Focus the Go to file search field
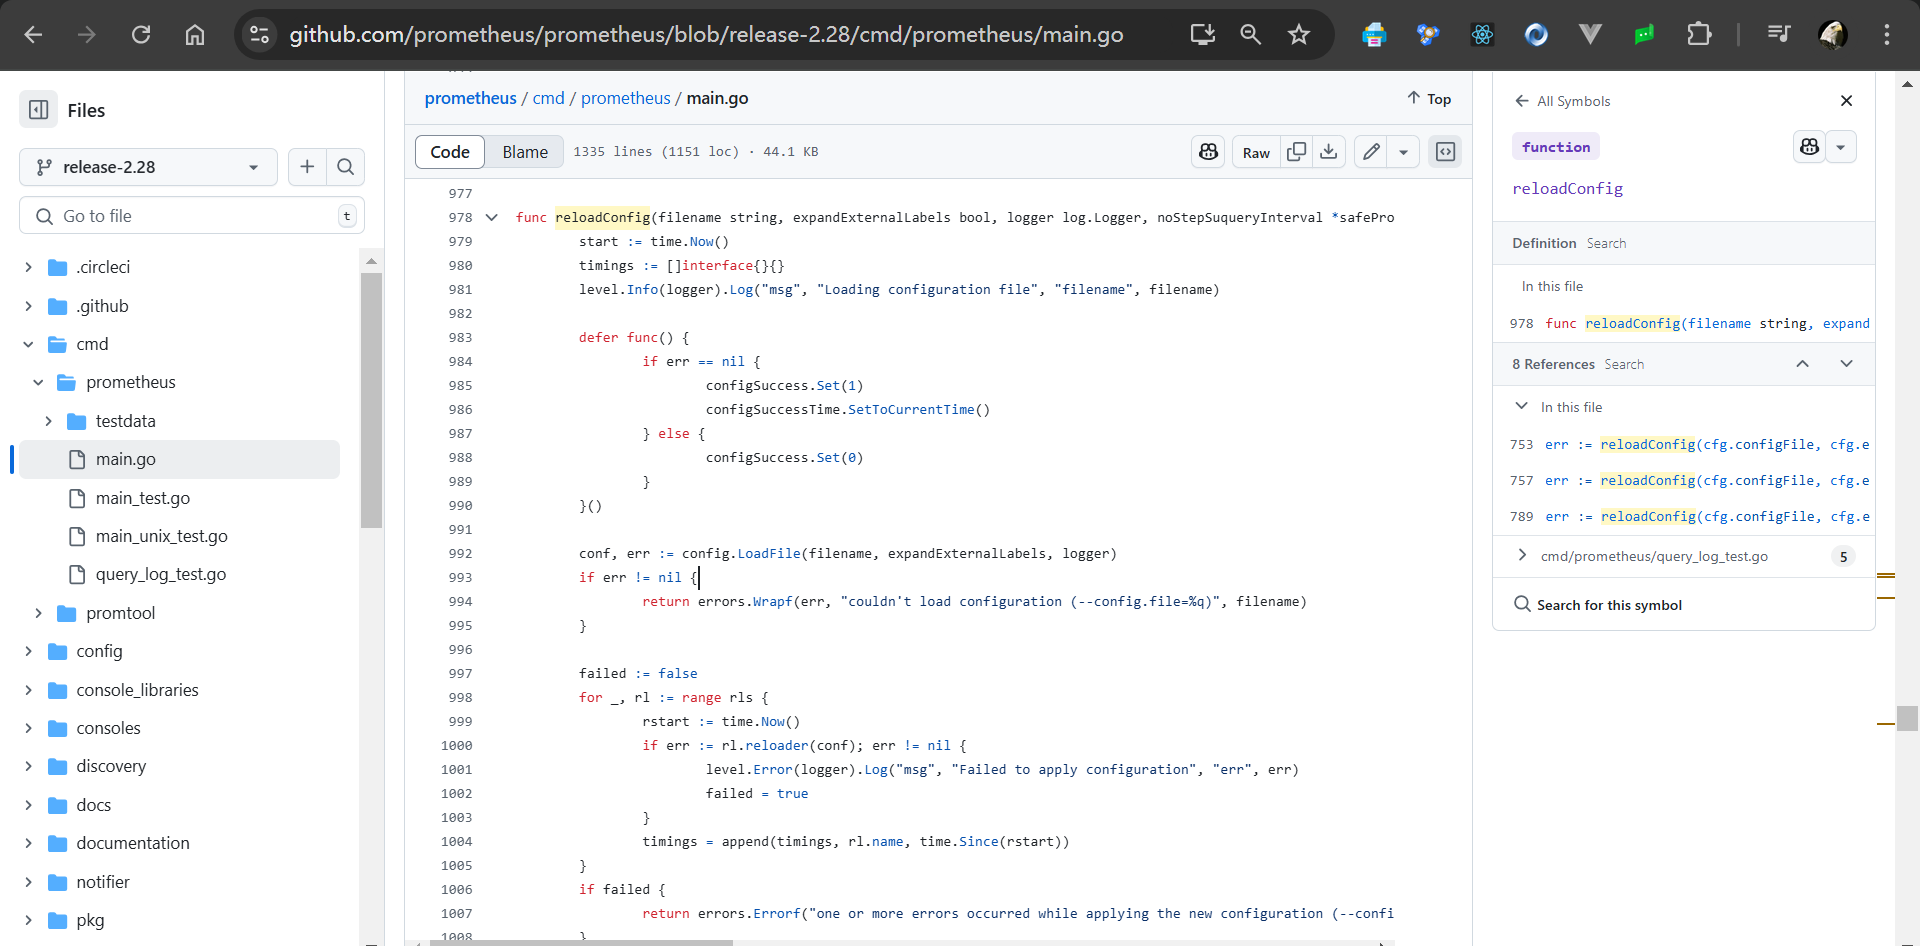This screenshot has height=946, width=1920. [x=192, y=216]
